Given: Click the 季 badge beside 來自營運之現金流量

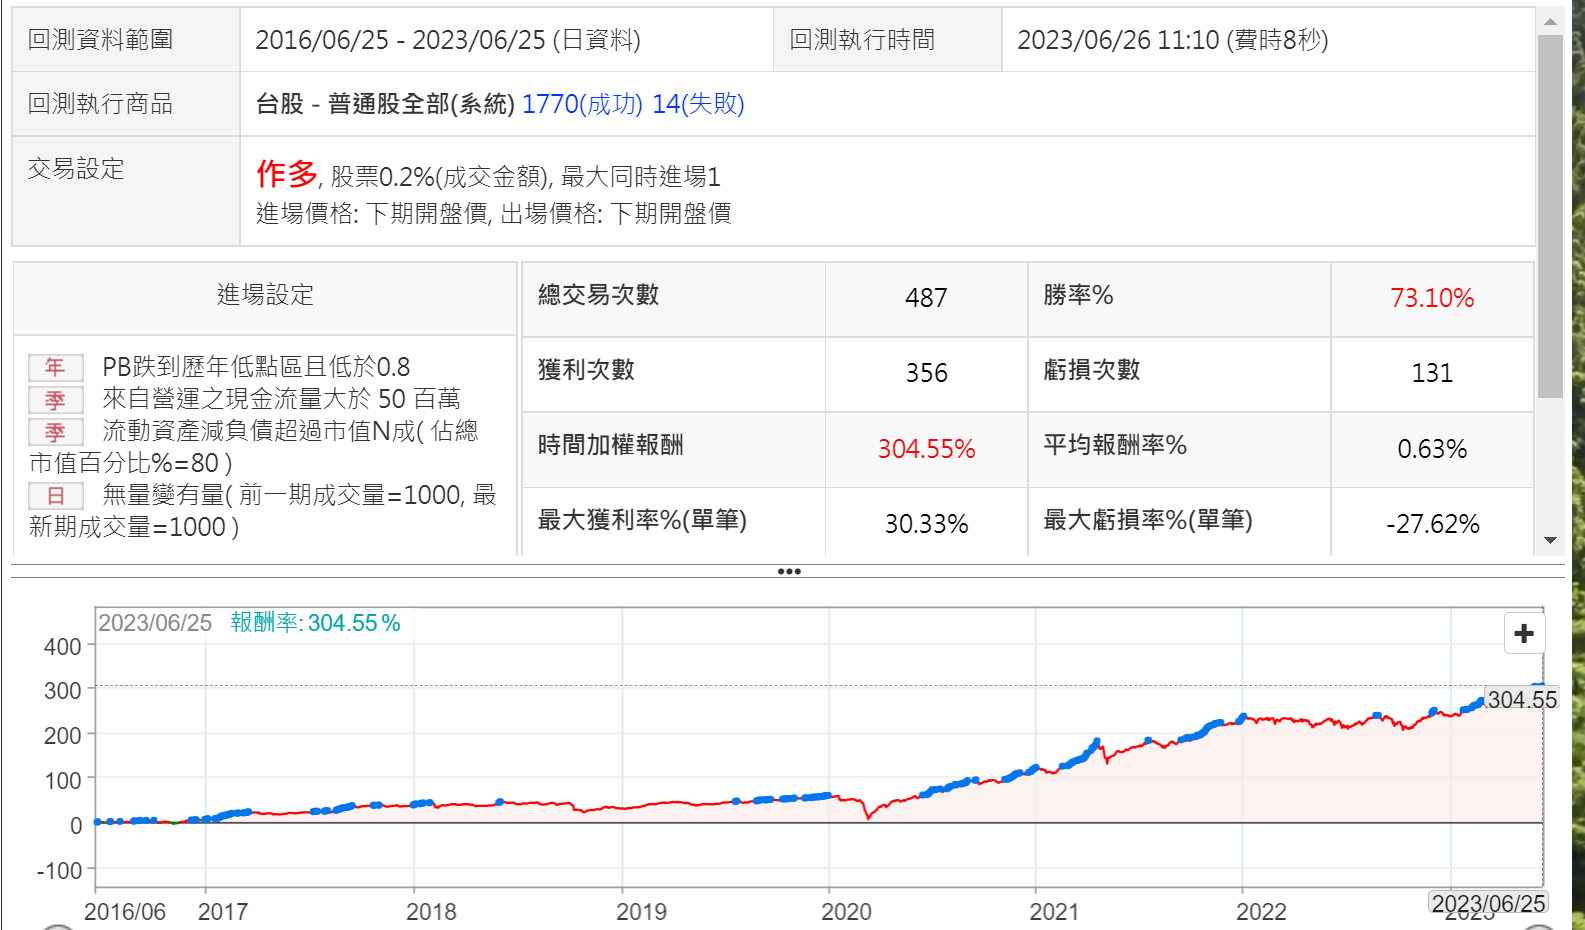Looking at the screenshot, I should 55,400.
